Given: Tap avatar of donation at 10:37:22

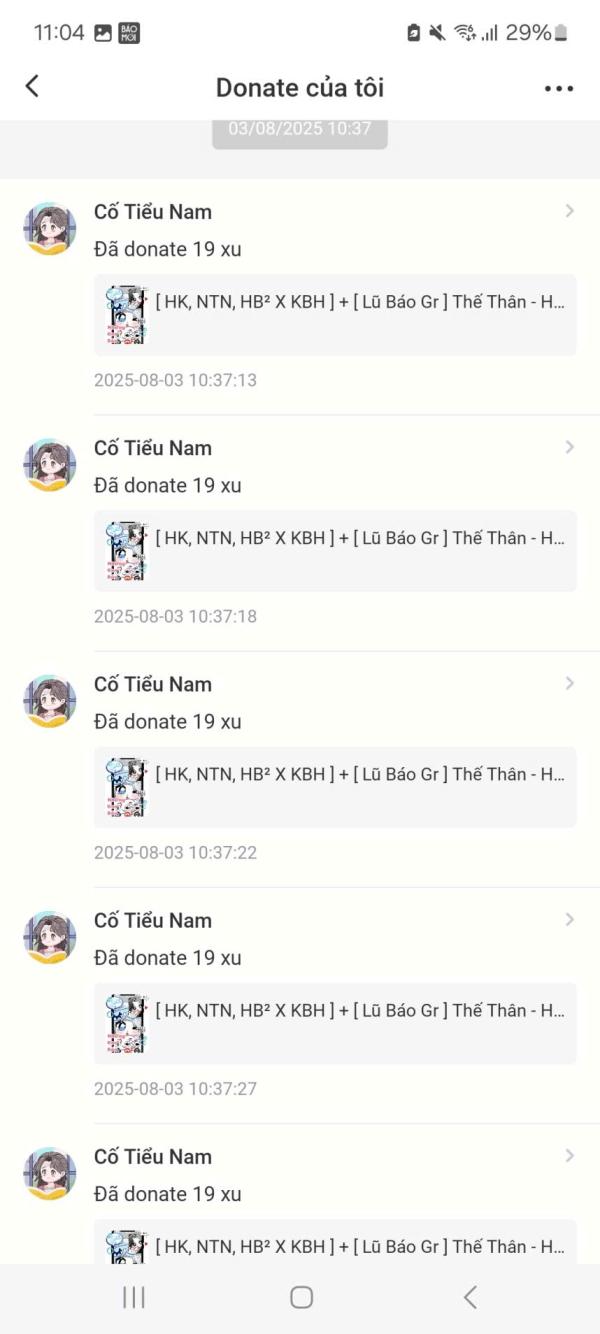Looking at the screenshot, I should coord(50,701).
